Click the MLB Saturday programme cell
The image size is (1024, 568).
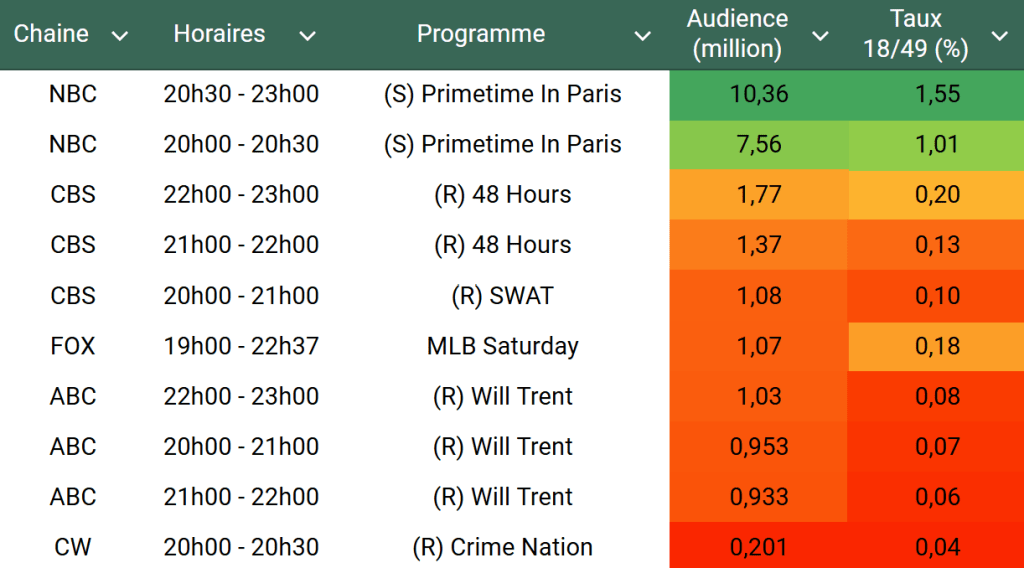tap(503, 347)
